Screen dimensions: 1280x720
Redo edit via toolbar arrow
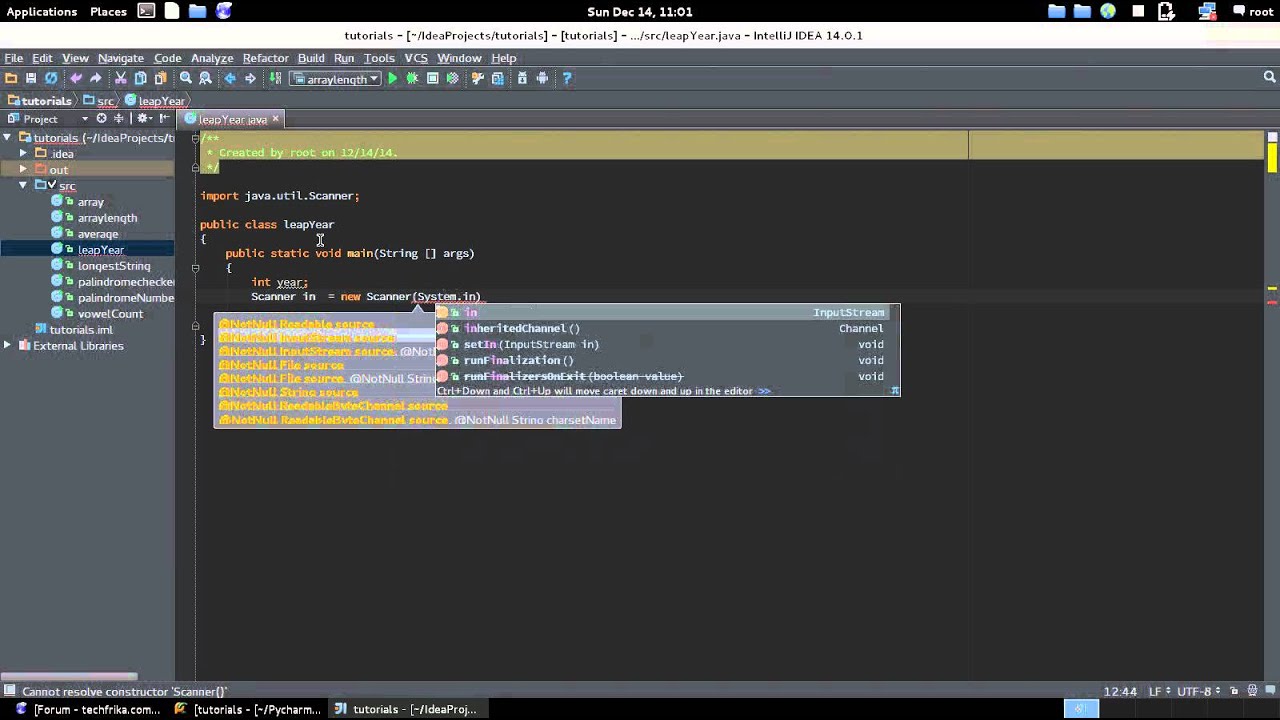[x=96, y=78]
